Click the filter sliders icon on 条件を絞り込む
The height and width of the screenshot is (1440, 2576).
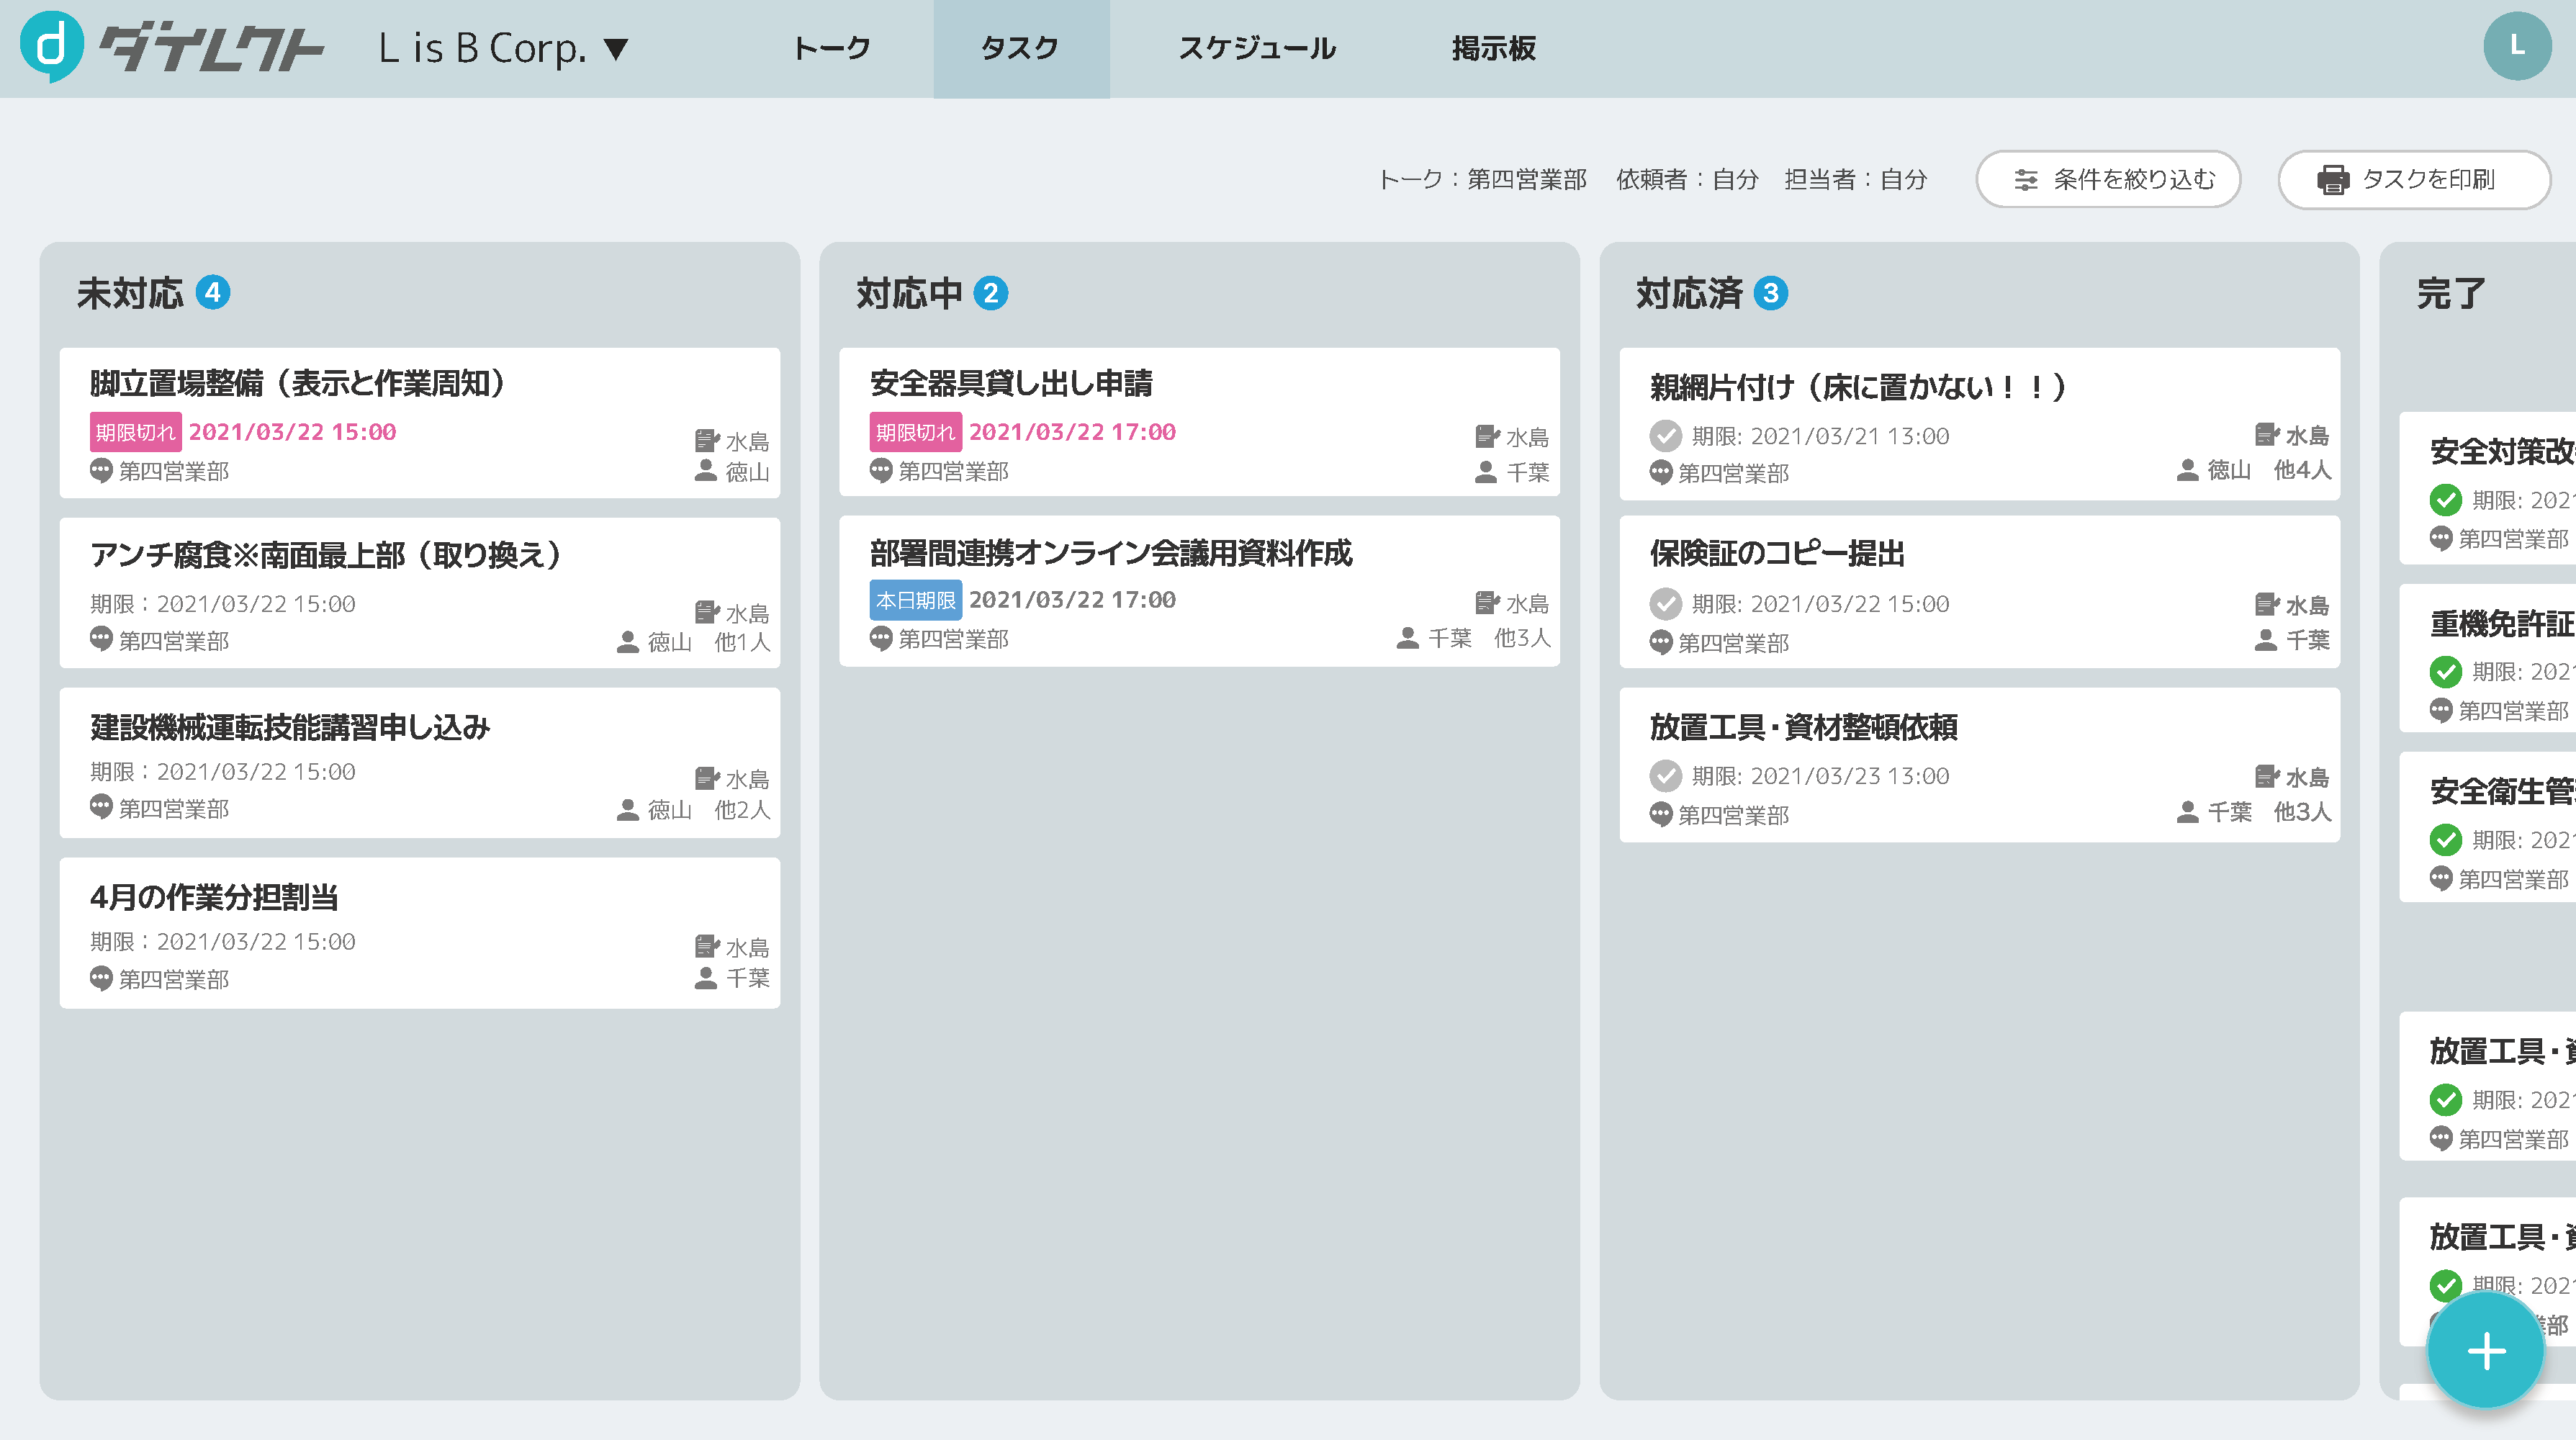2026,180
